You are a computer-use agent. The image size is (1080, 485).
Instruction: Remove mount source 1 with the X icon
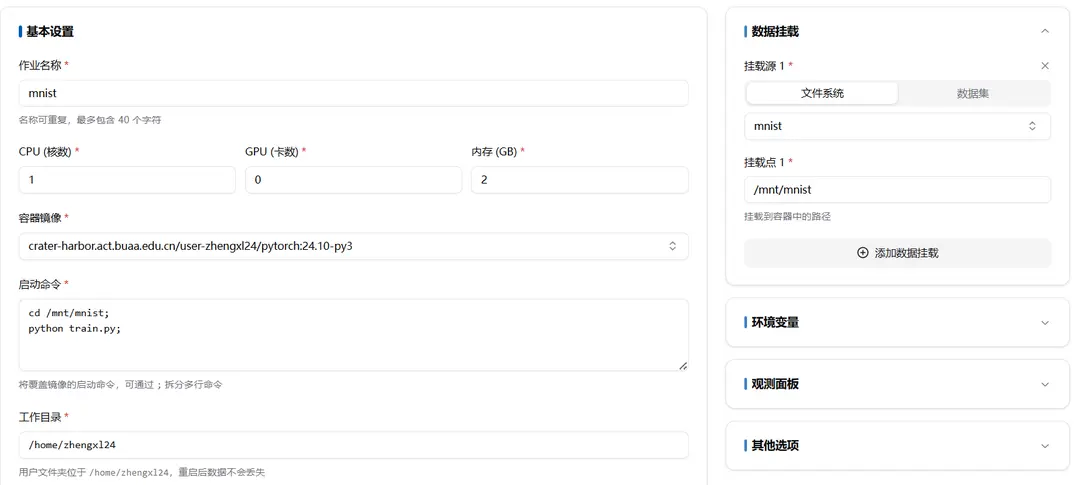pos(1045,66)
